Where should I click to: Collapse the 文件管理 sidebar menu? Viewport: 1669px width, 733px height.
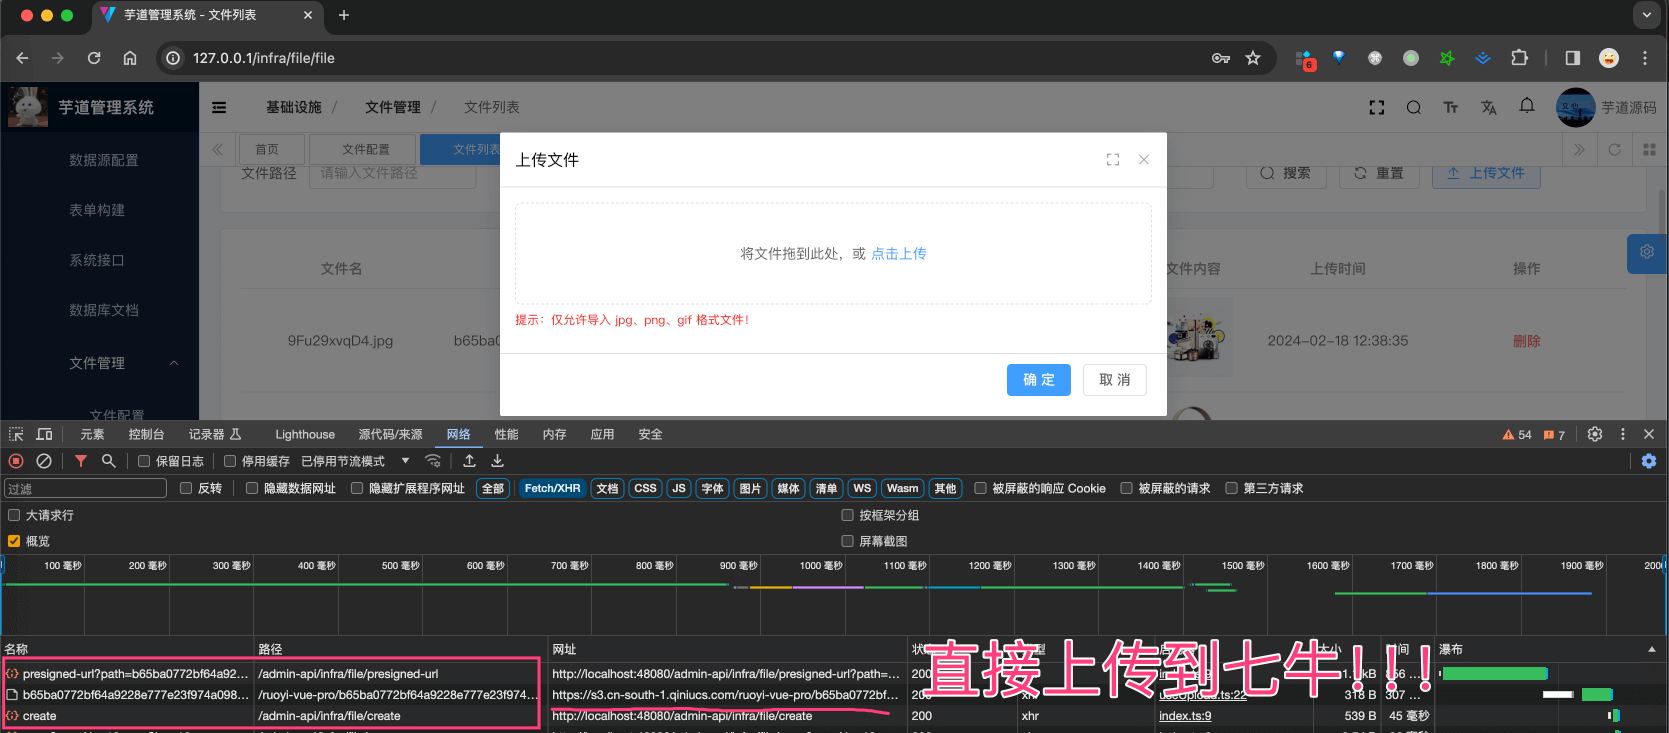point(174,363)
